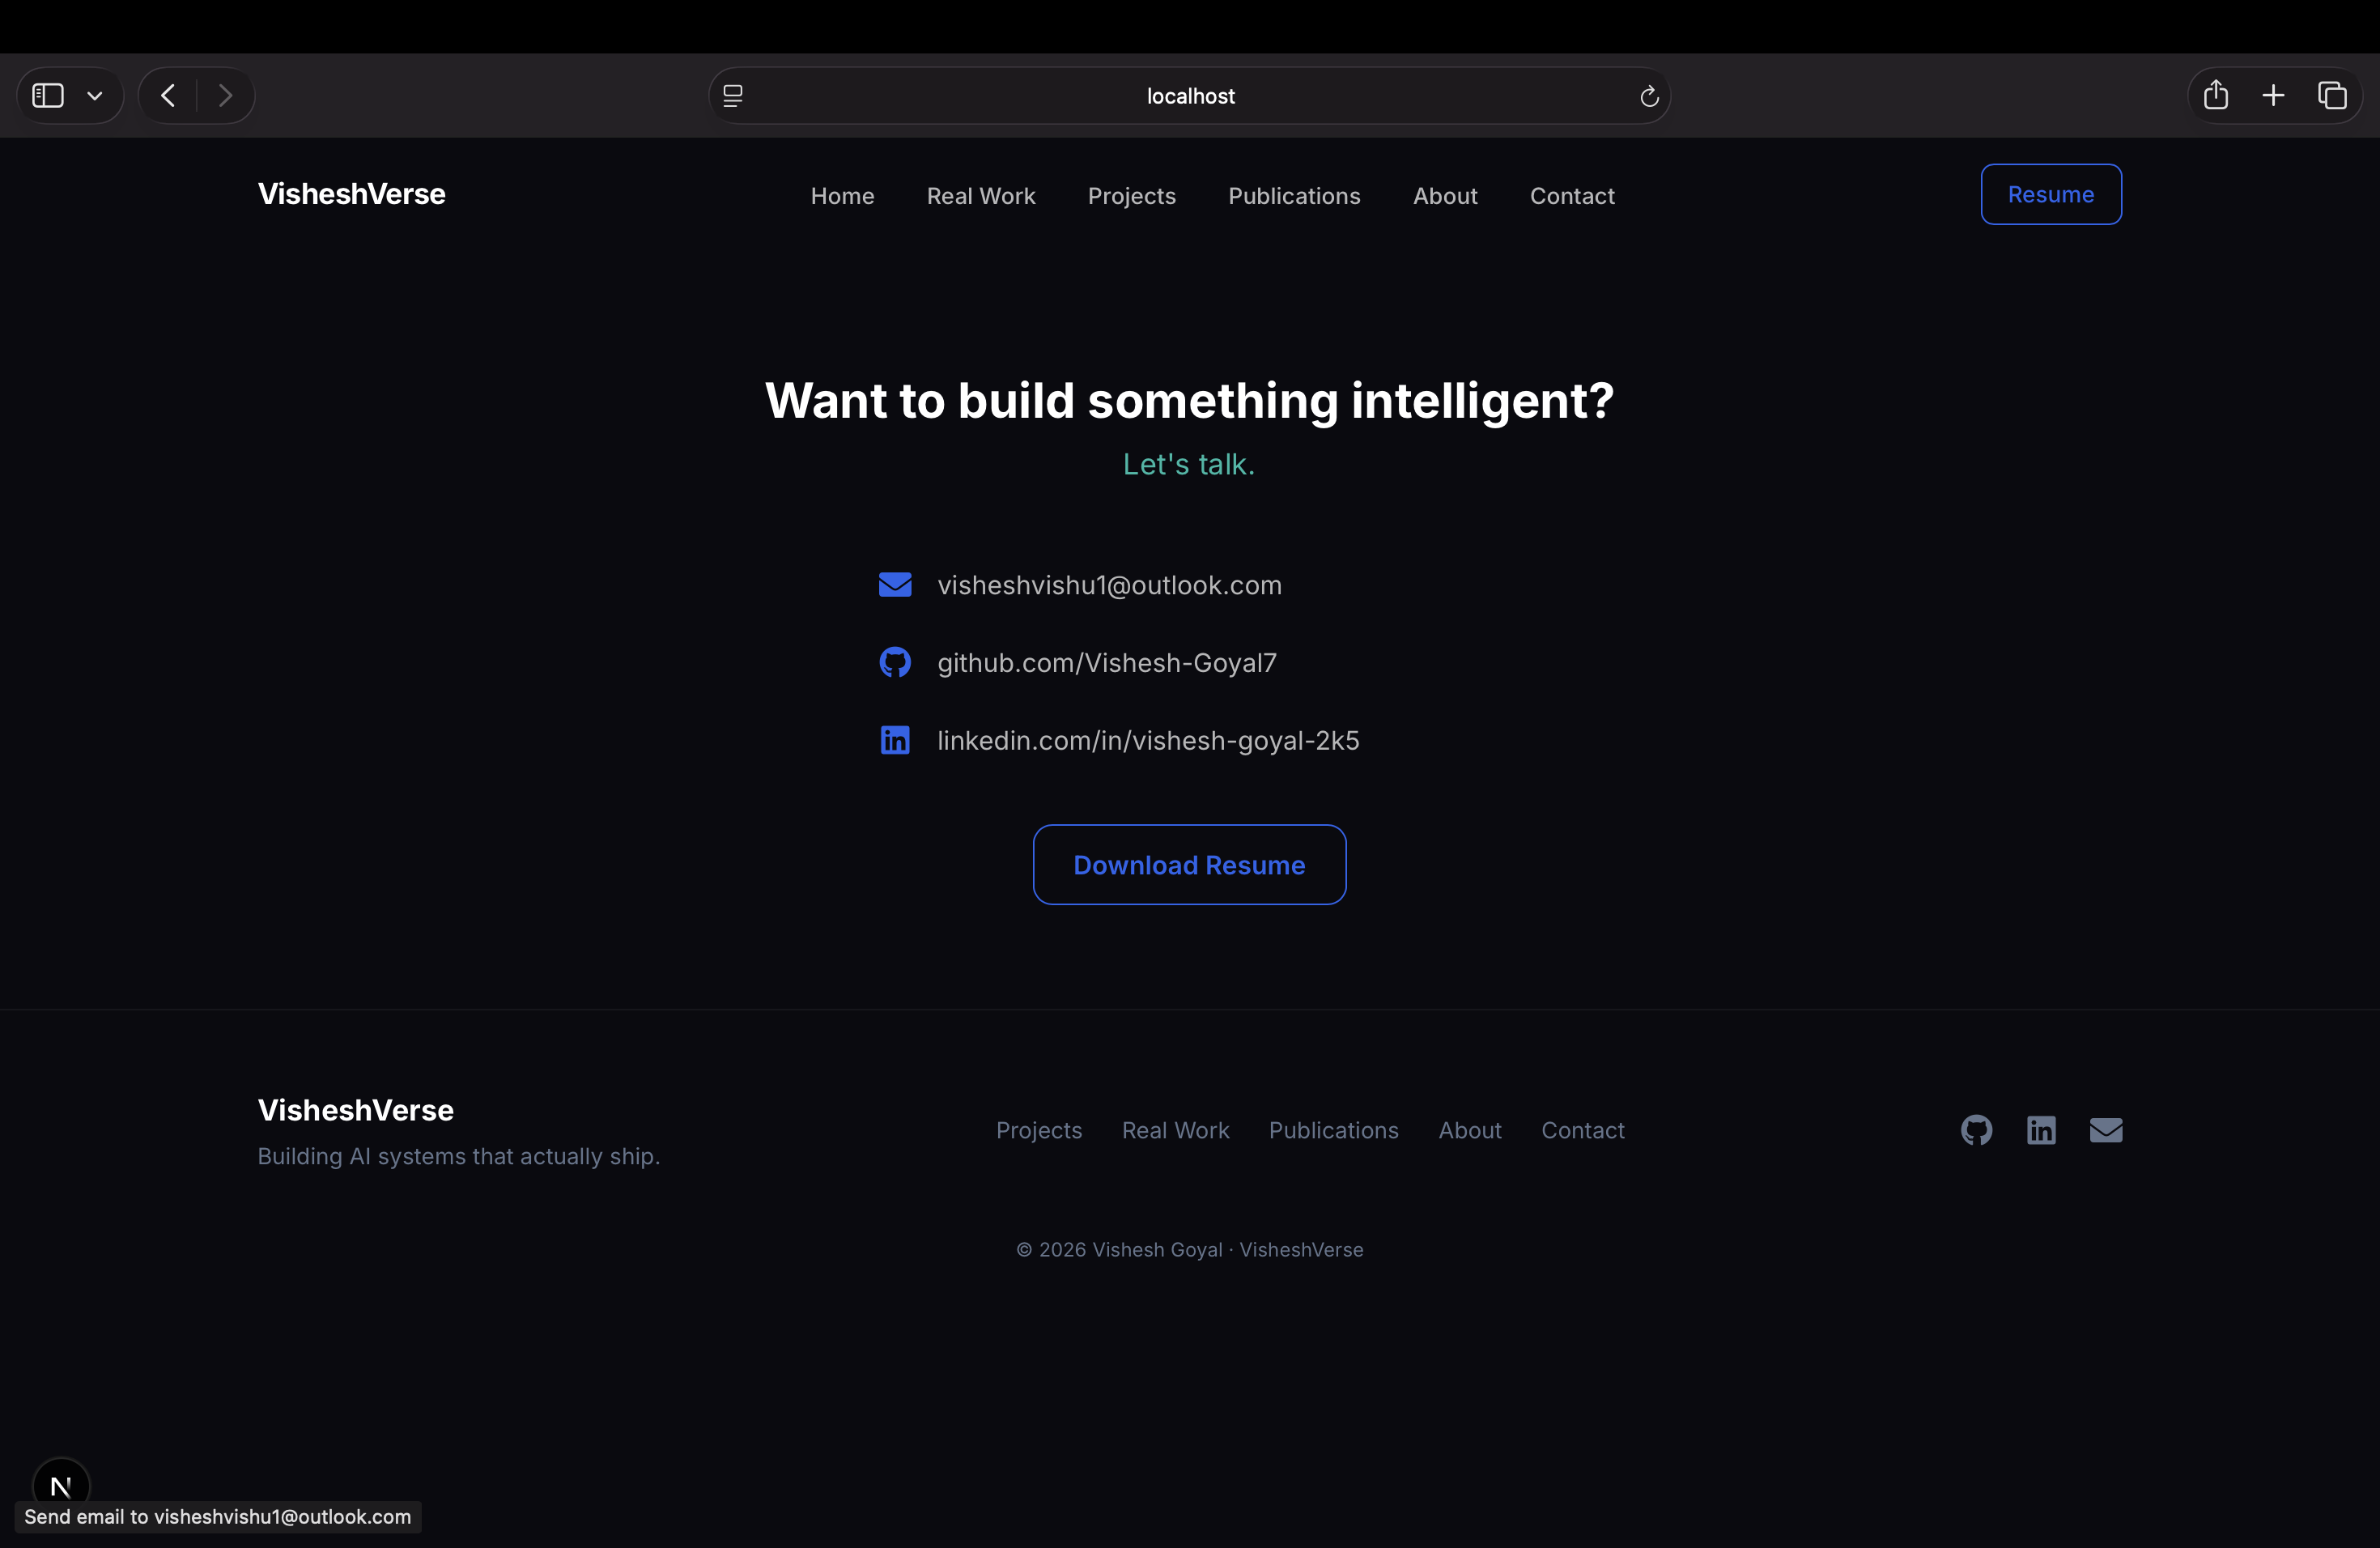This screenshot has width=2380, height=1548.
Task: Open Projects in the footer links
Action: tap(1039, 1130)
